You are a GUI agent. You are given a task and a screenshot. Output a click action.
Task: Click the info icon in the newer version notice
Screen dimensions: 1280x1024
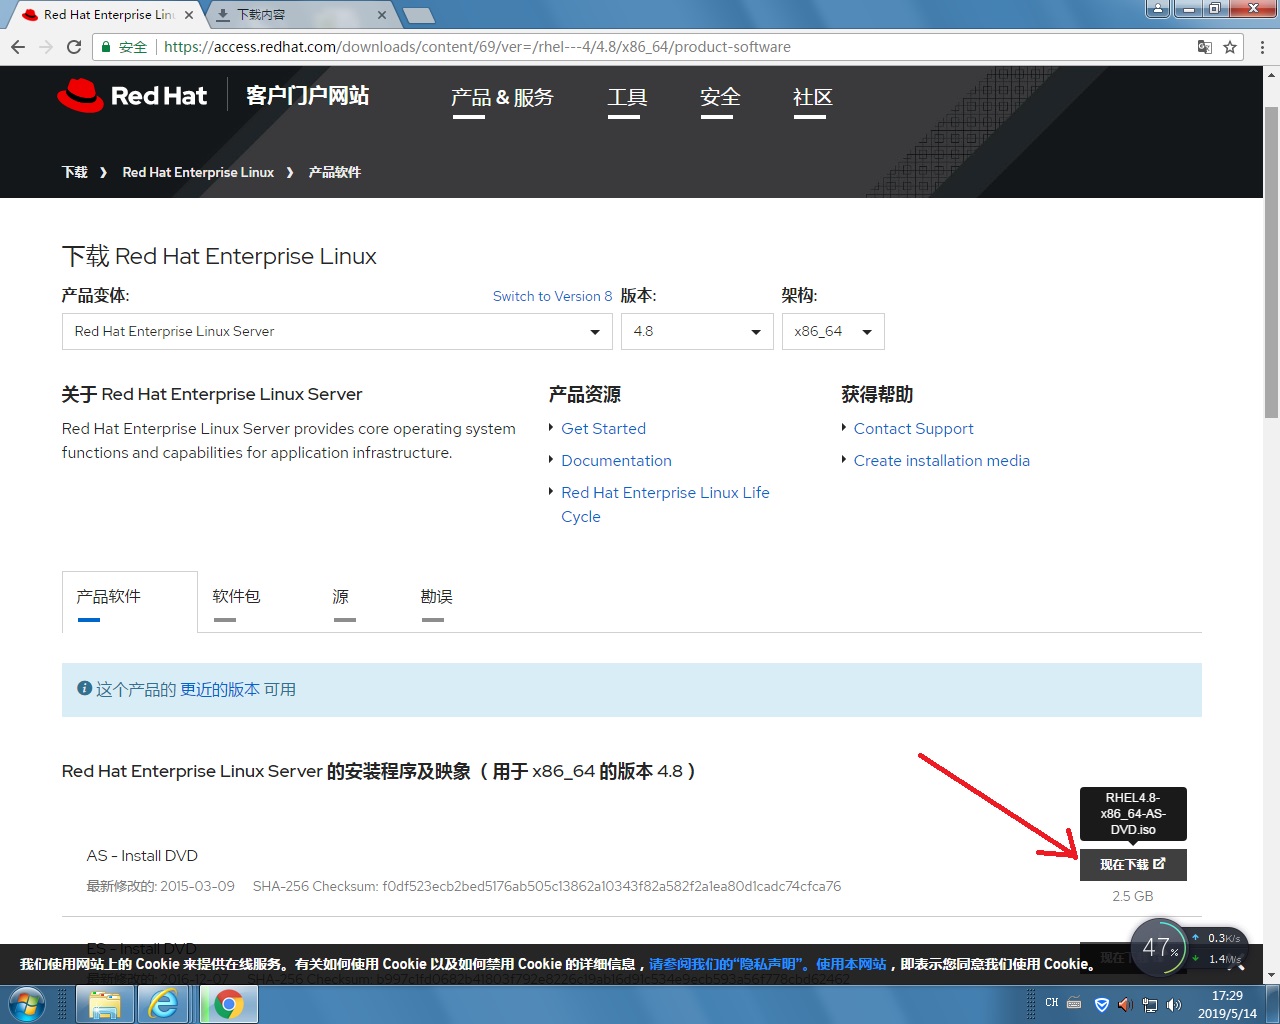click(x=85, y=688)
